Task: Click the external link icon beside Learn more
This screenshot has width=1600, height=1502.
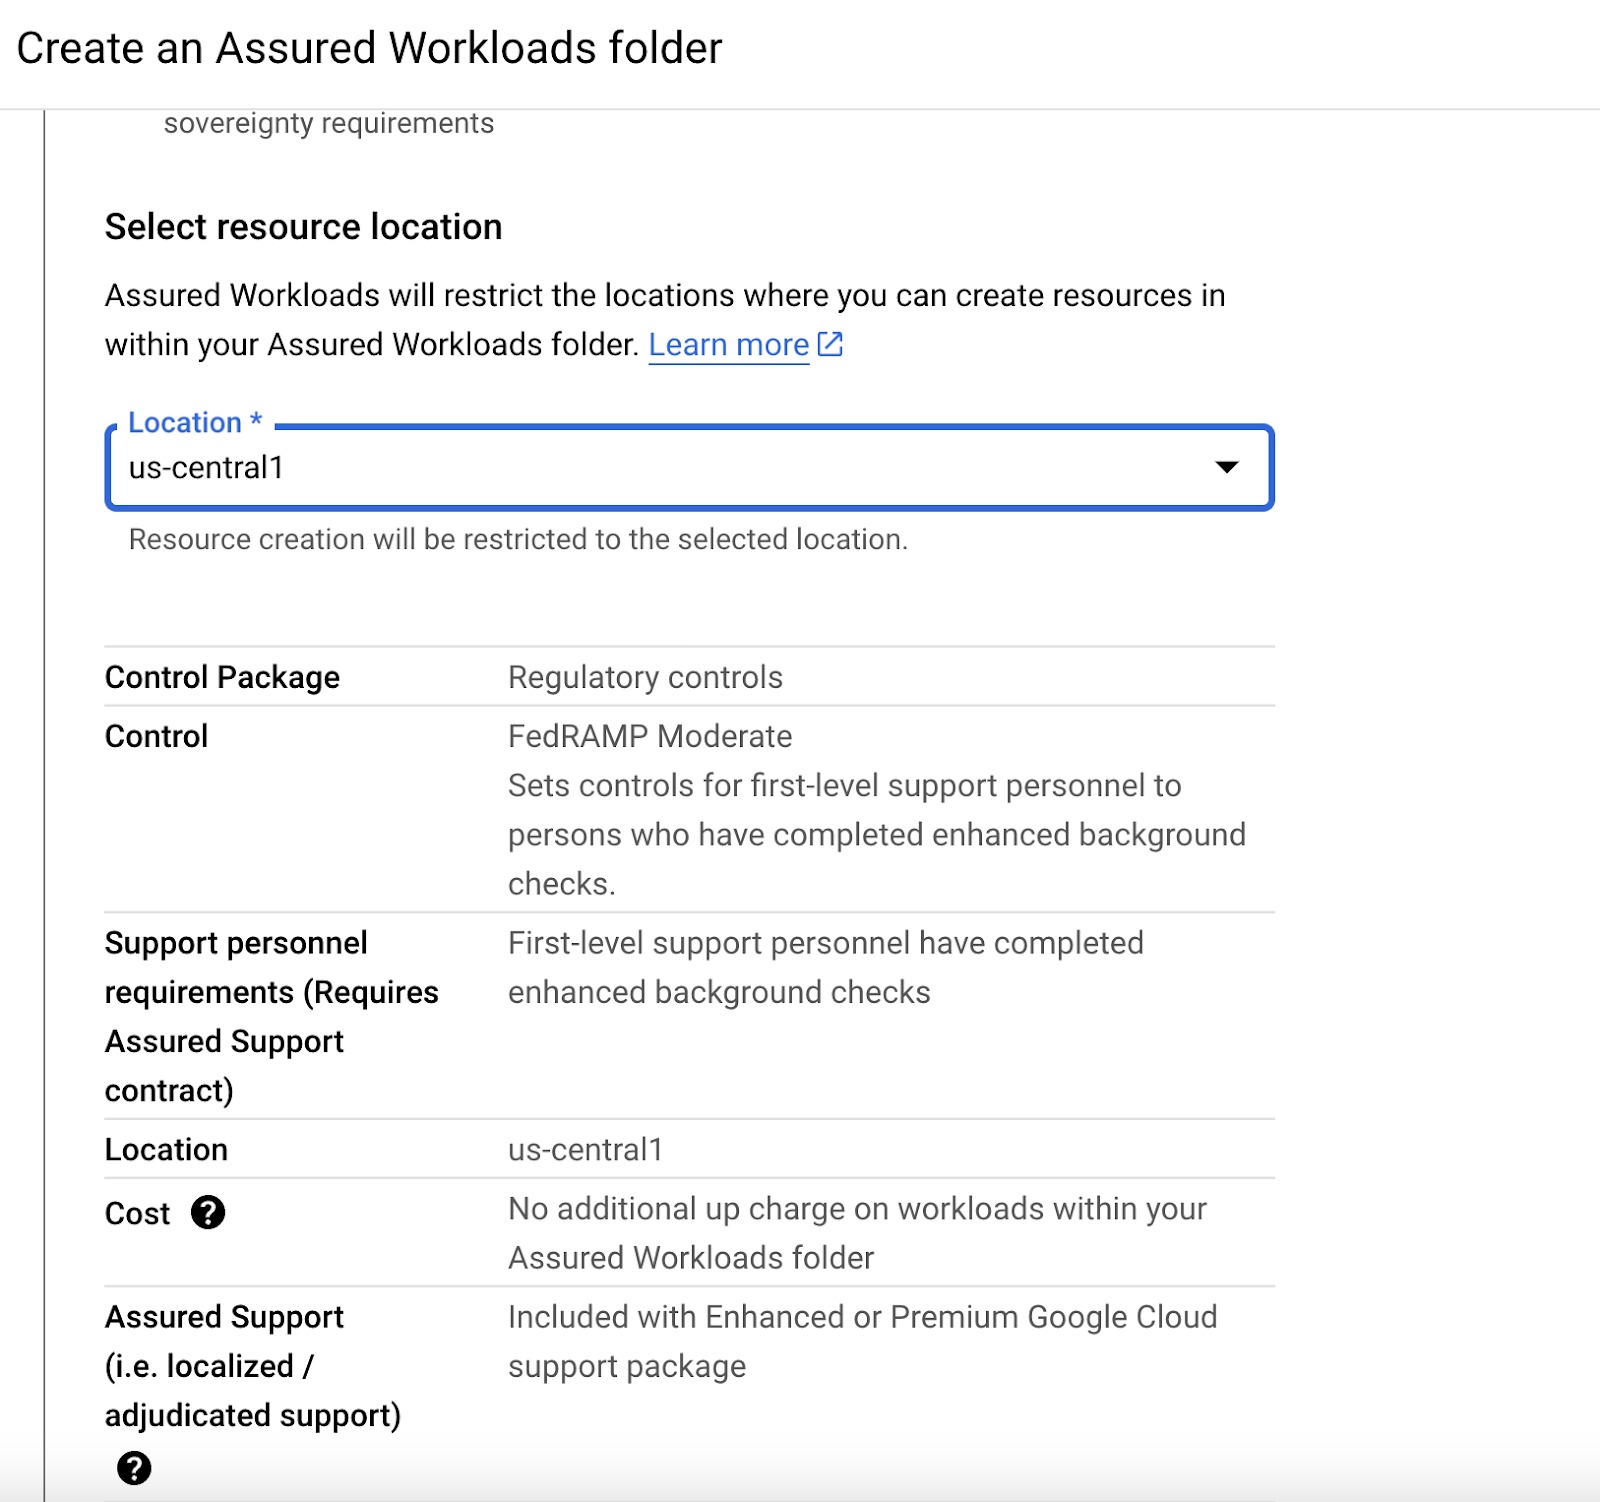Action: [x=830, y=344]
